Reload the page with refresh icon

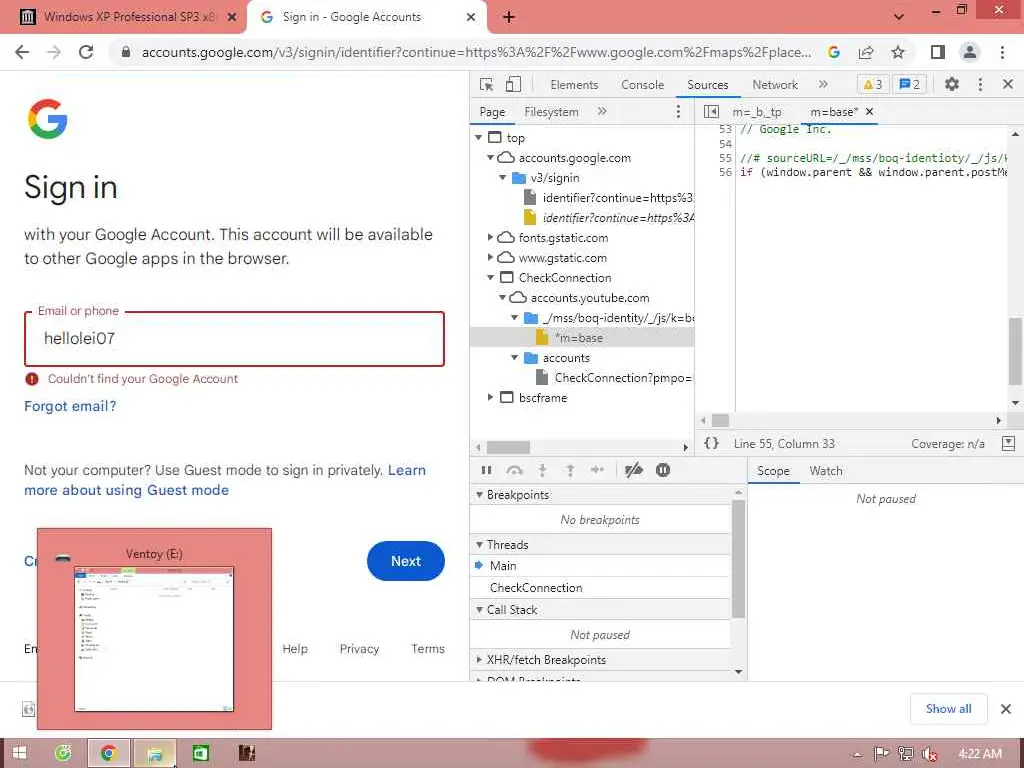point(86,52)
